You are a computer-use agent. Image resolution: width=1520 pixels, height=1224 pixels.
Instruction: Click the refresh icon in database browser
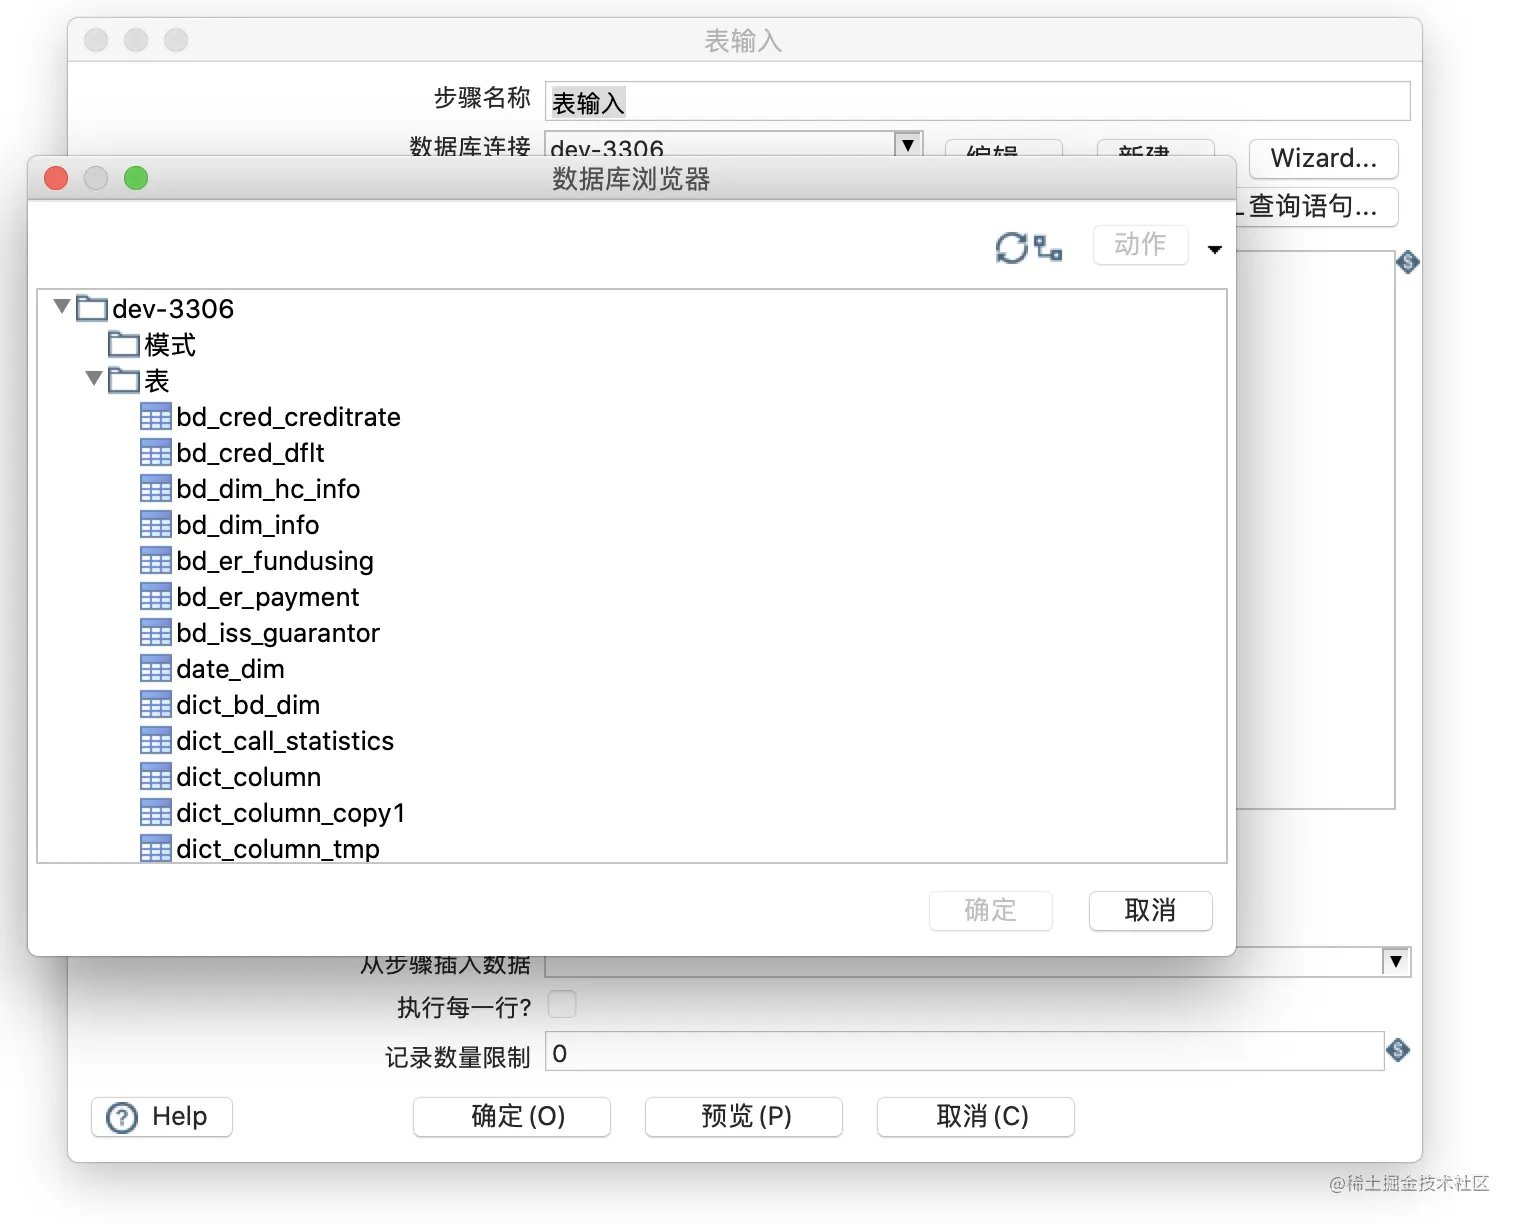(x=1011, y=247)
